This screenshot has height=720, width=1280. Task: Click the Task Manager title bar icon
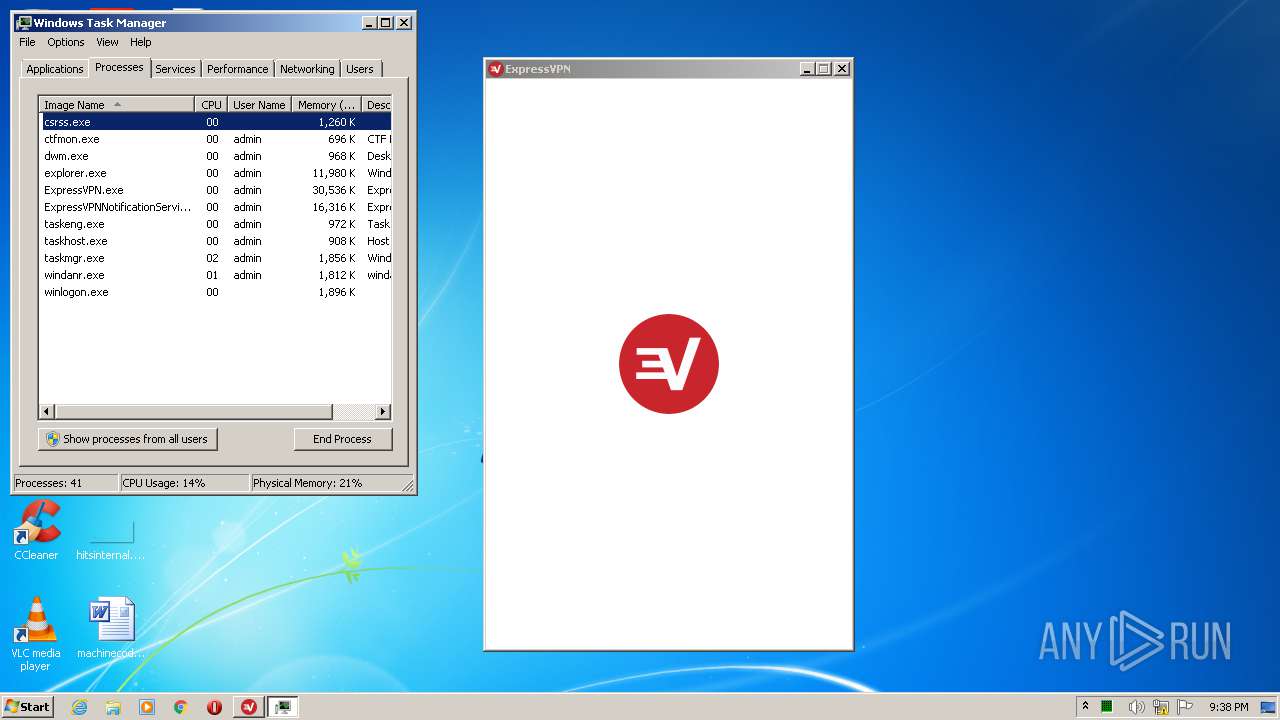[24, 22]
